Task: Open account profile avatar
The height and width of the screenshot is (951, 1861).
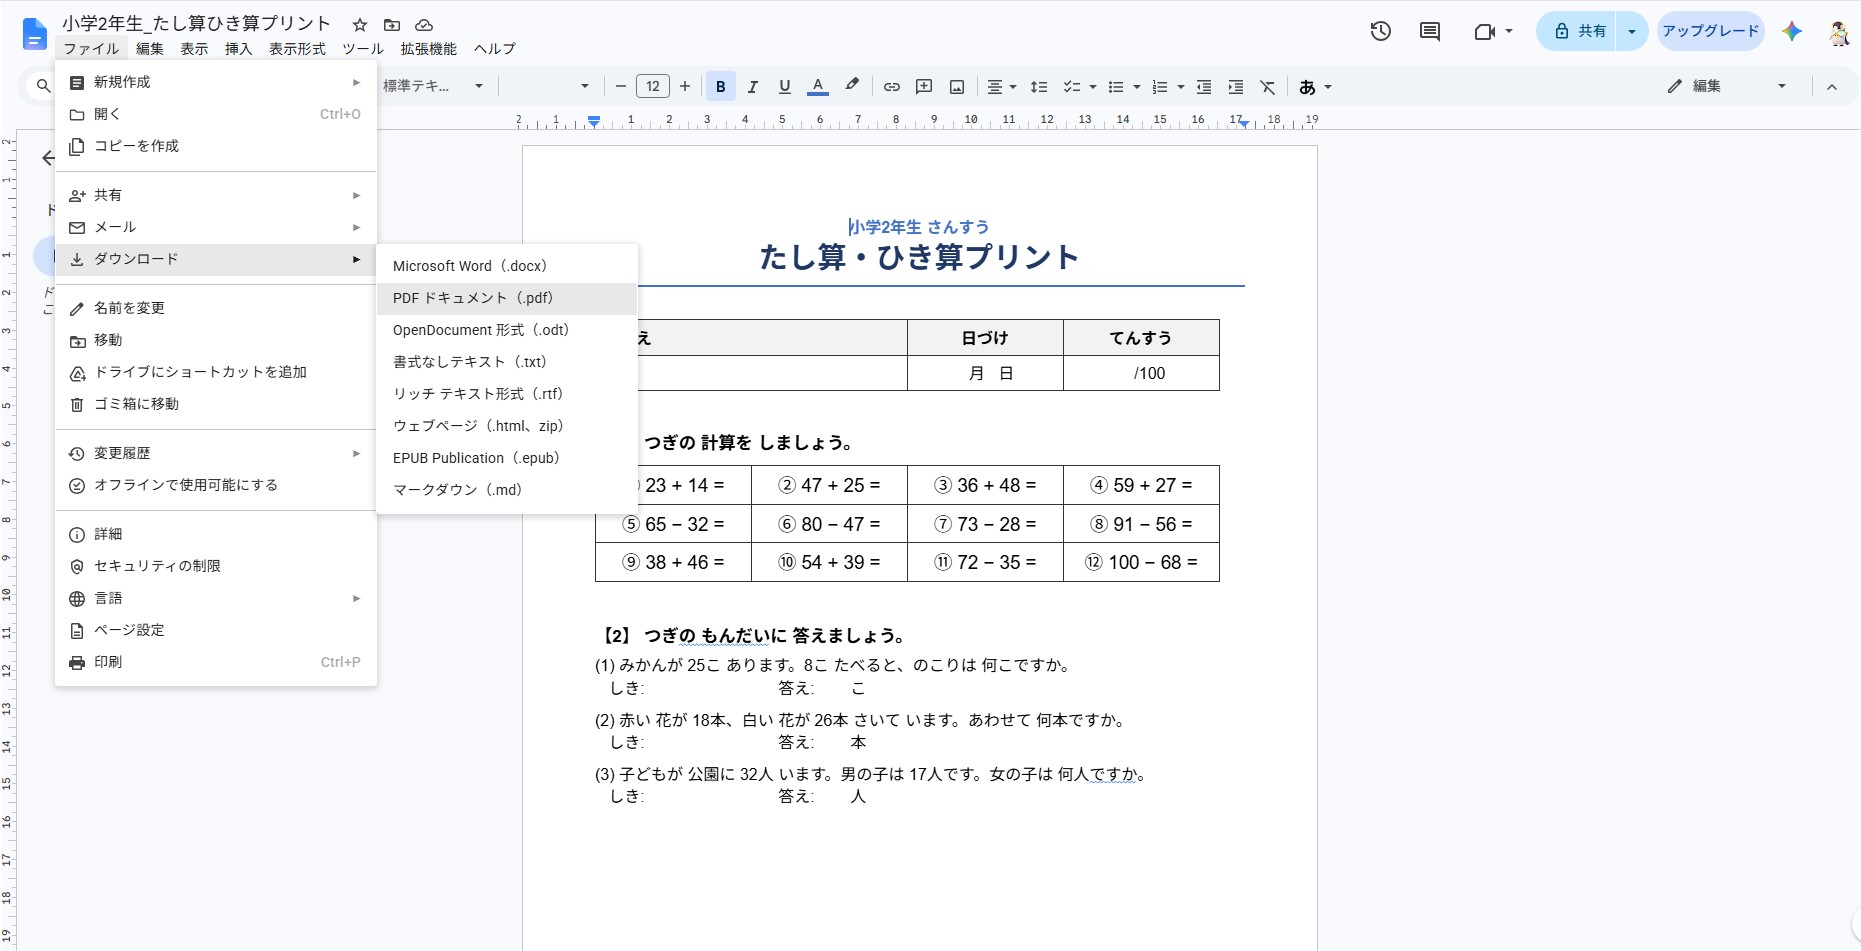Action: coord(1838,31)
